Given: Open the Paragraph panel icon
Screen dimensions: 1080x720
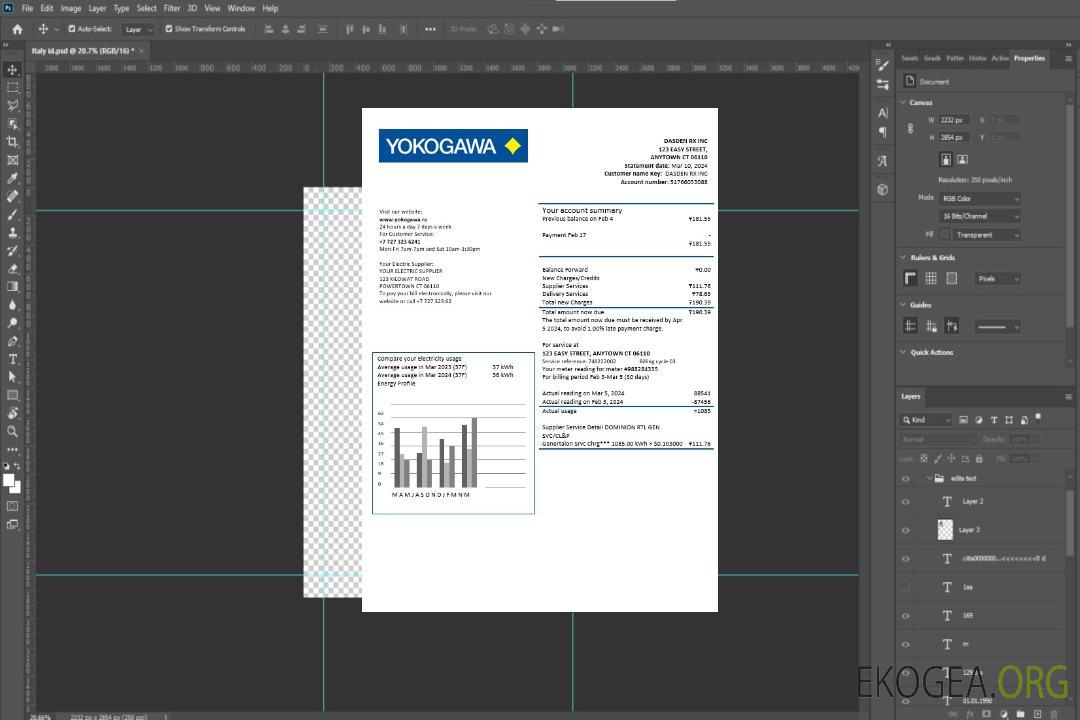Looking at the screenshot, I should point(883,132).
